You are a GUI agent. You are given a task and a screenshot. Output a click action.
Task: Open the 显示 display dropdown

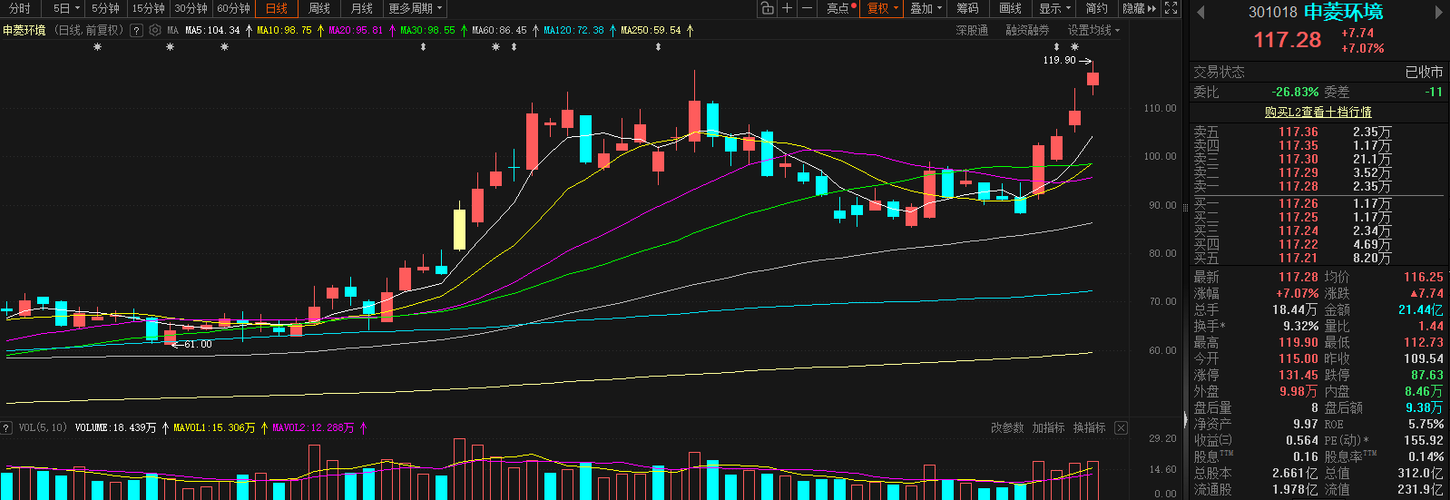click(x=1054, y=9)
